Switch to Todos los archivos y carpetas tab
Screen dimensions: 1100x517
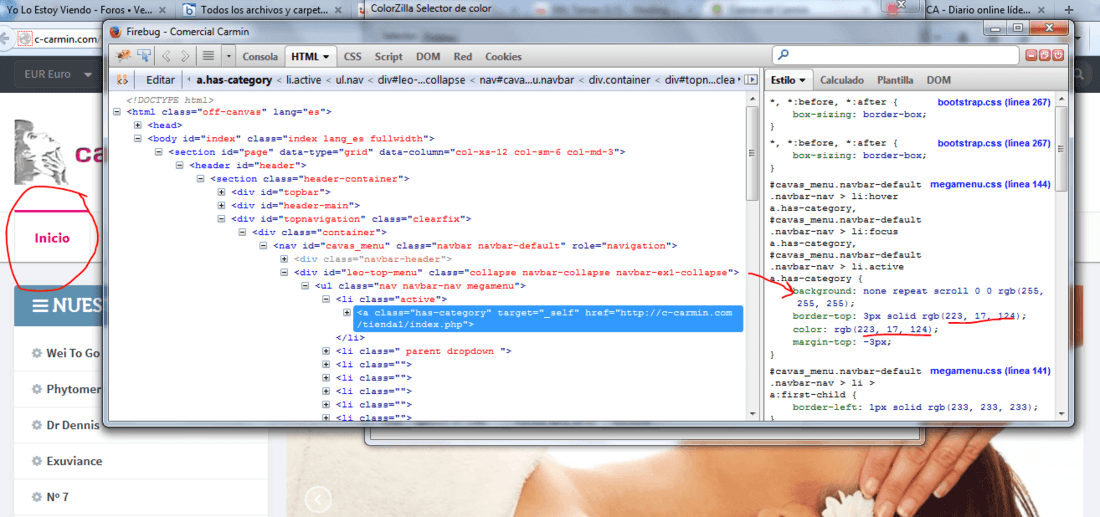[x=263, y=10]
